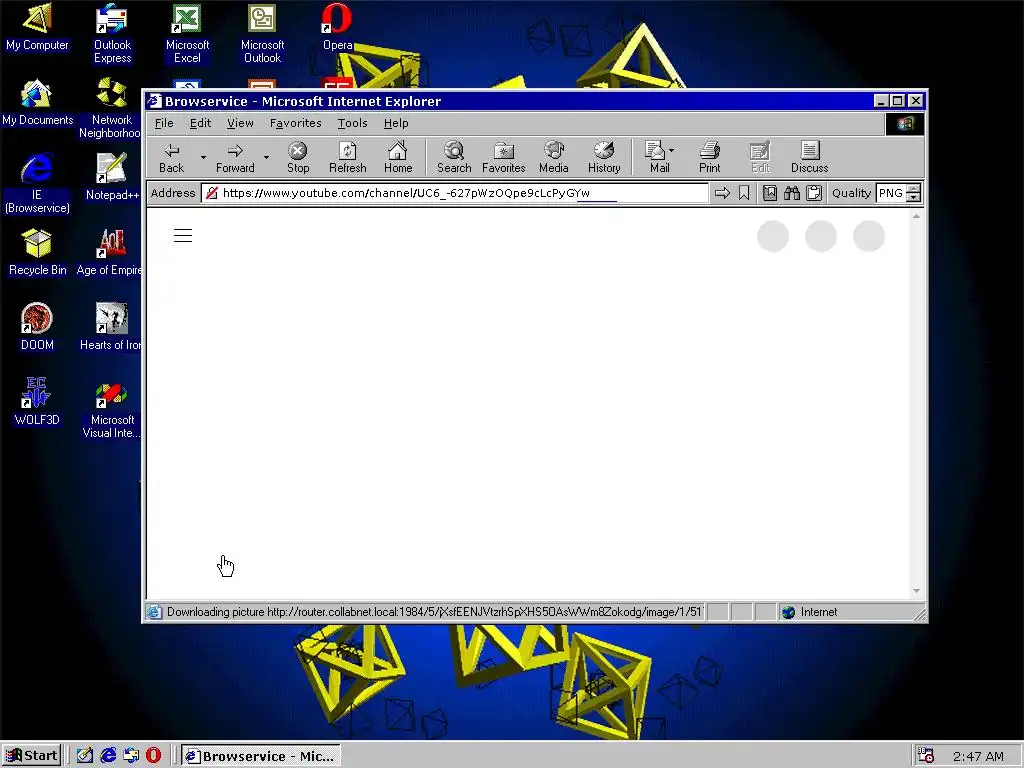Select the DOOM desktop shortcut
The height and width of the screenshot is (768, 1024).
[37, 327]
